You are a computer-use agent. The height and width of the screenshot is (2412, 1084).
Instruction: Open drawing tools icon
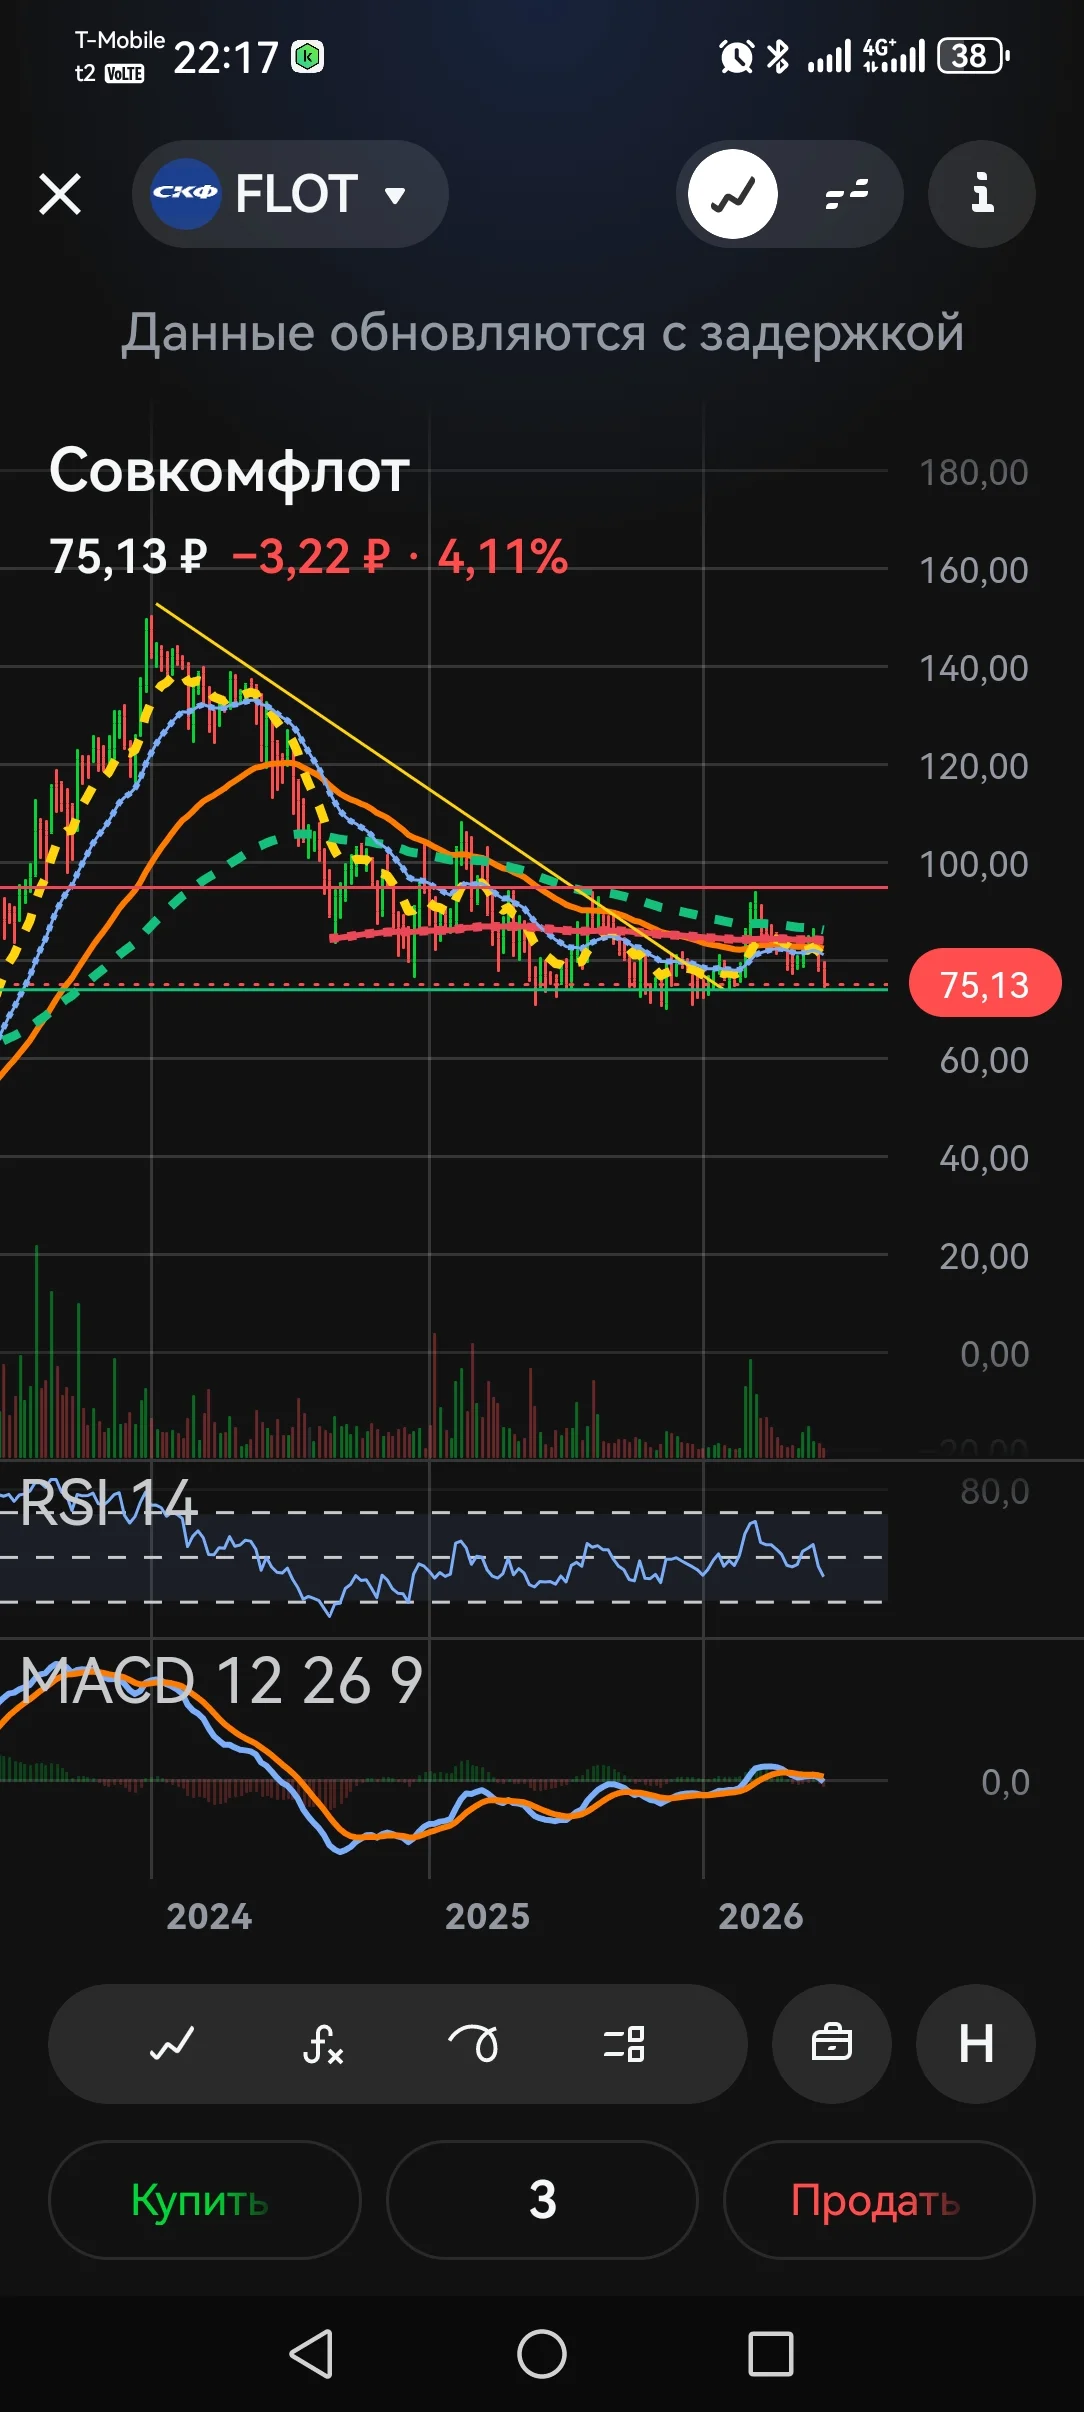pos(473,2043)
